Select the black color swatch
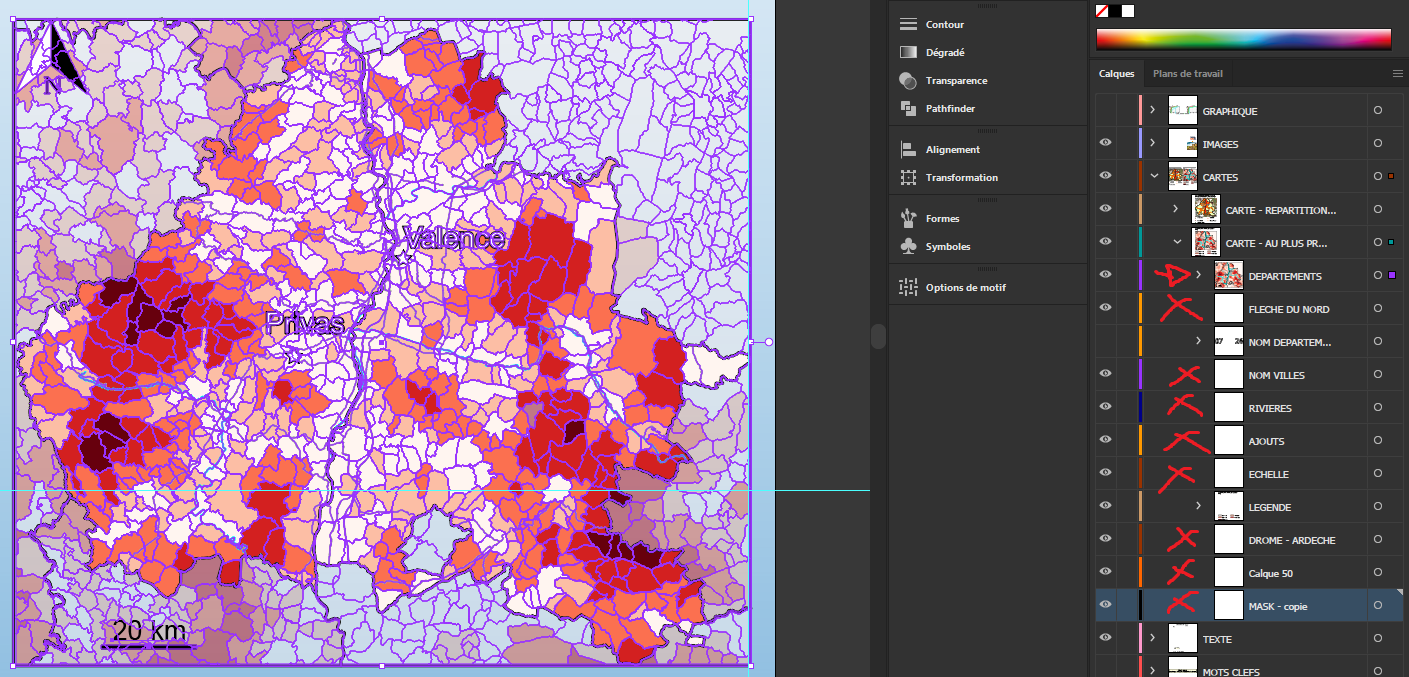The image size is (1409, 677). pos(1115,11)
